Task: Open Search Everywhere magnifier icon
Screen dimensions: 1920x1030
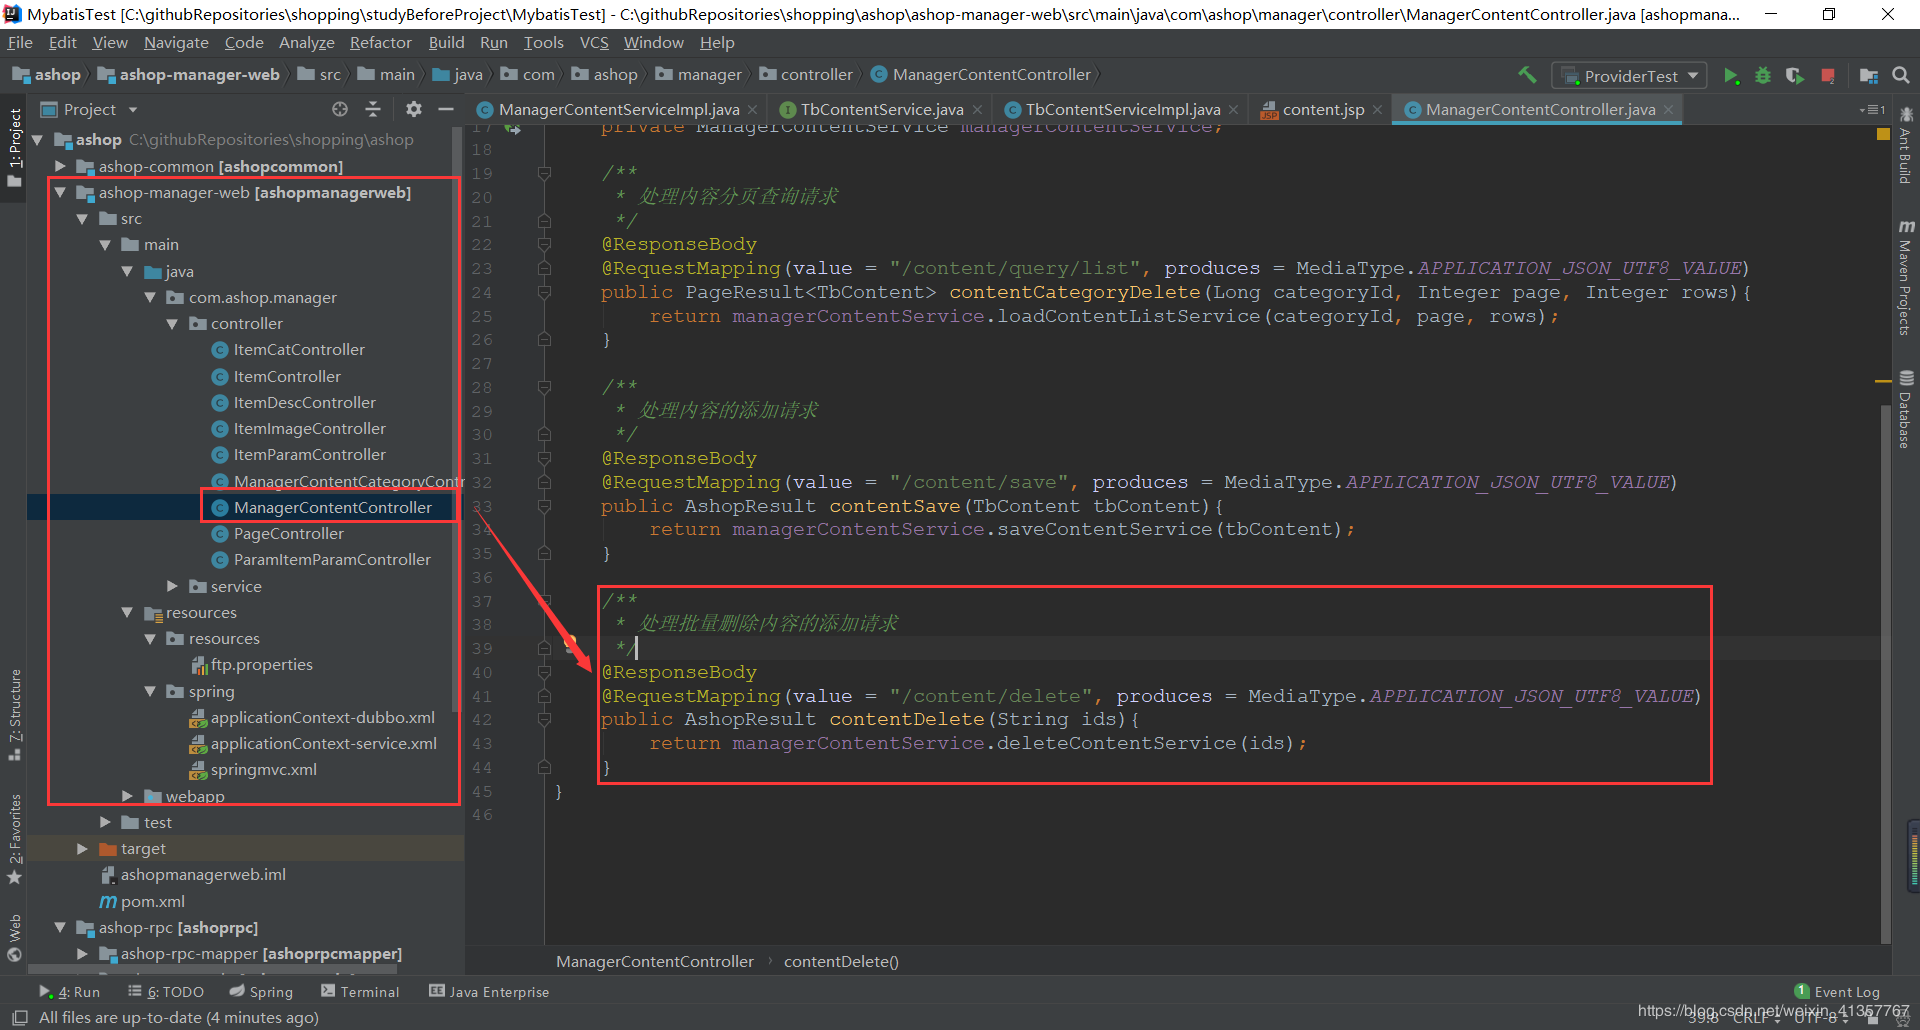Action: pyautogui.click(x=1901, y=75)
